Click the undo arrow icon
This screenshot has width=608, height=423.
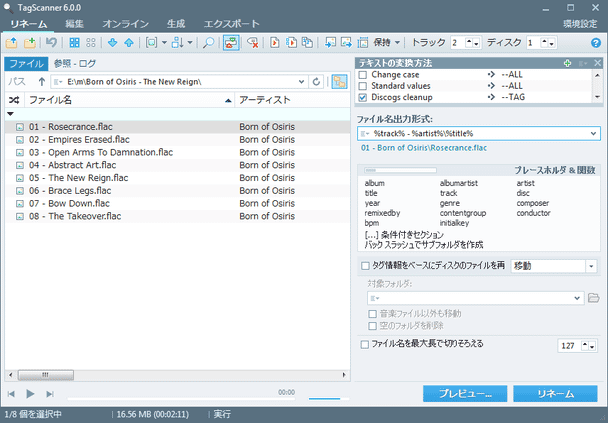tap(51, 42)
